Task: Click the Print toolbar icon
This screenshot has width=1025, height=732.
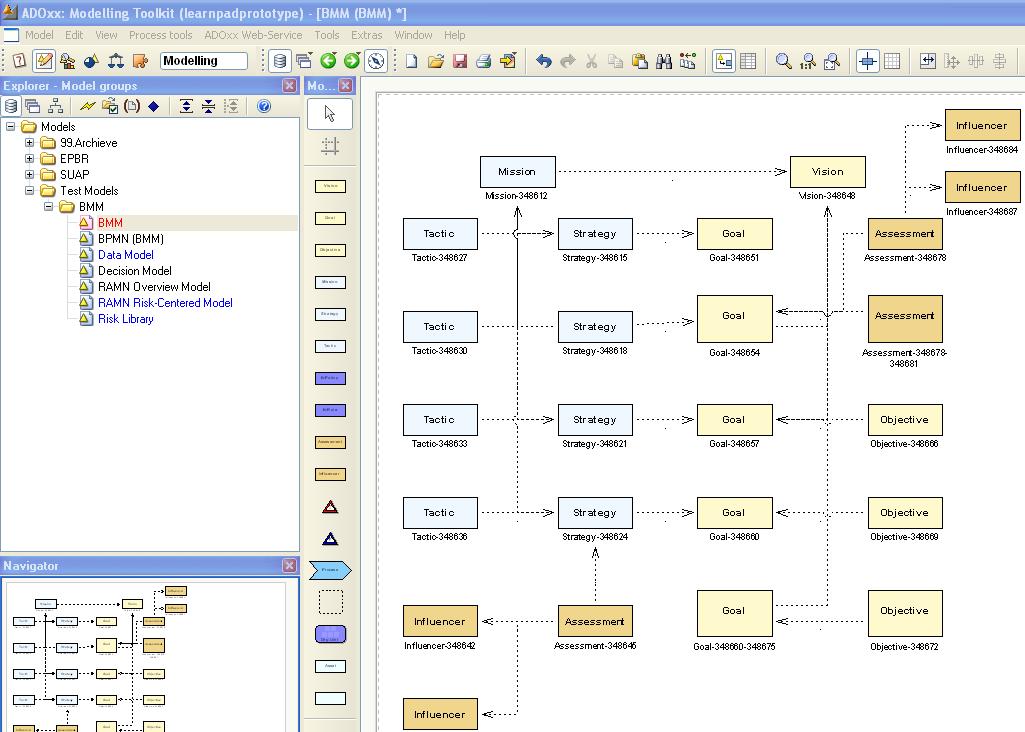Action: (x=484, y=61)
